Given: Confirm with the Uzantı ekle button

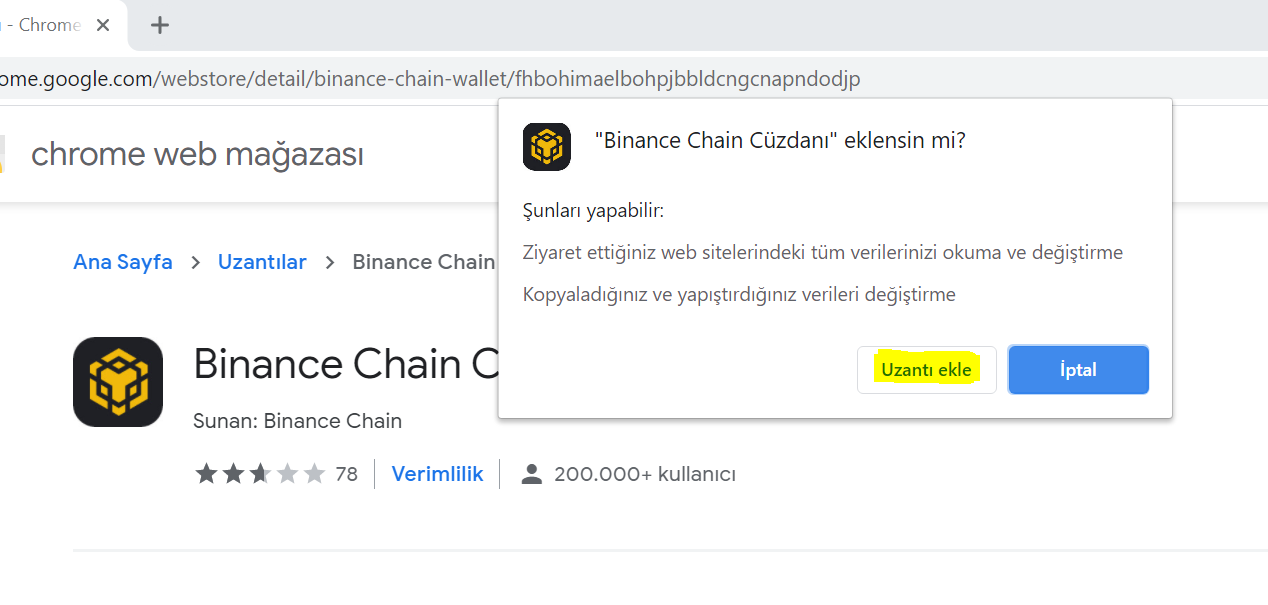Looking at the screenshot, I should pos(926,370).
